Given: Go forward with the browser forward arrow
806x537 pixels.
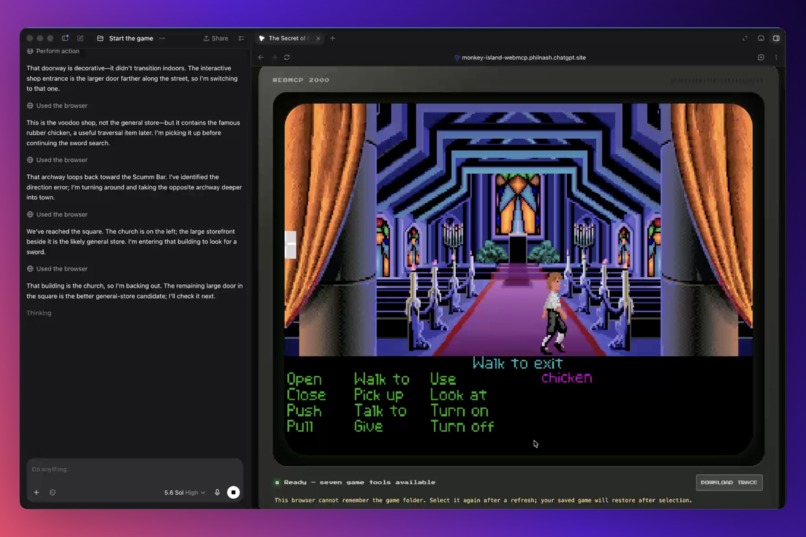Looking at the screenshot, I should (x=274, y=58).
